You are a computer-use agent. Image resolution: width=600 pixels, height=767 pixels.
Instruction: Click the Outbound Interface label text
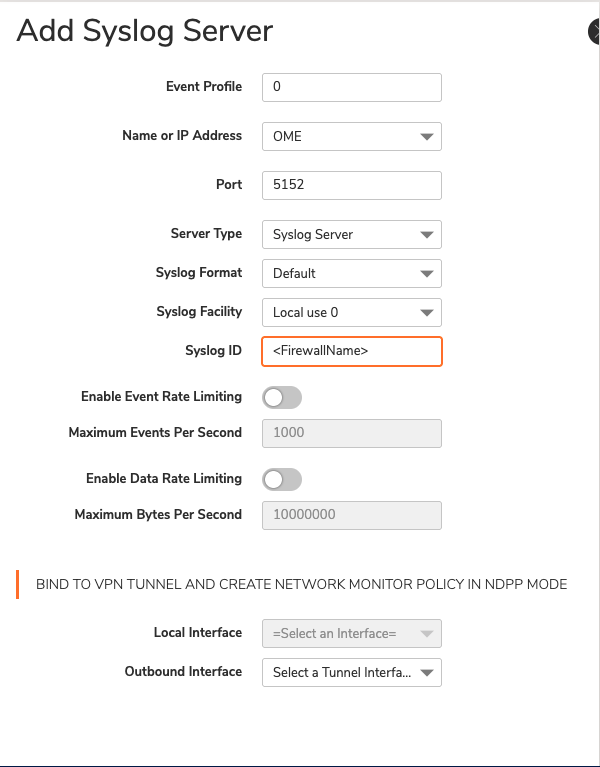tap(183, 672)
